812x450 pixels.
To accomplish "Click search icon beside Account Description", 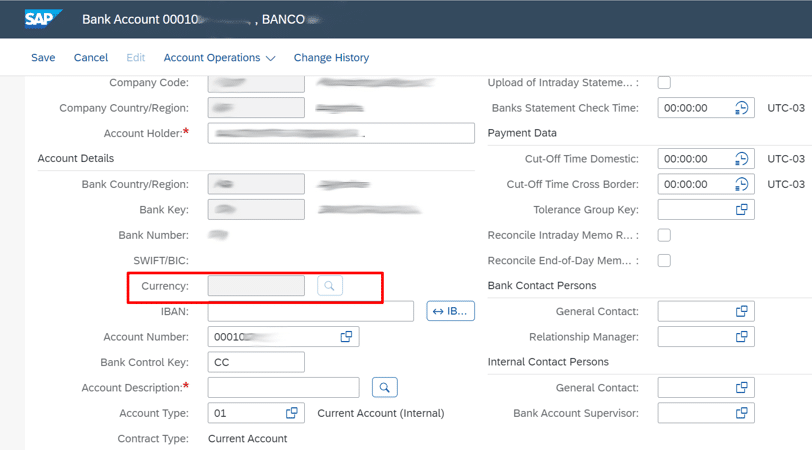I will 384,387.
